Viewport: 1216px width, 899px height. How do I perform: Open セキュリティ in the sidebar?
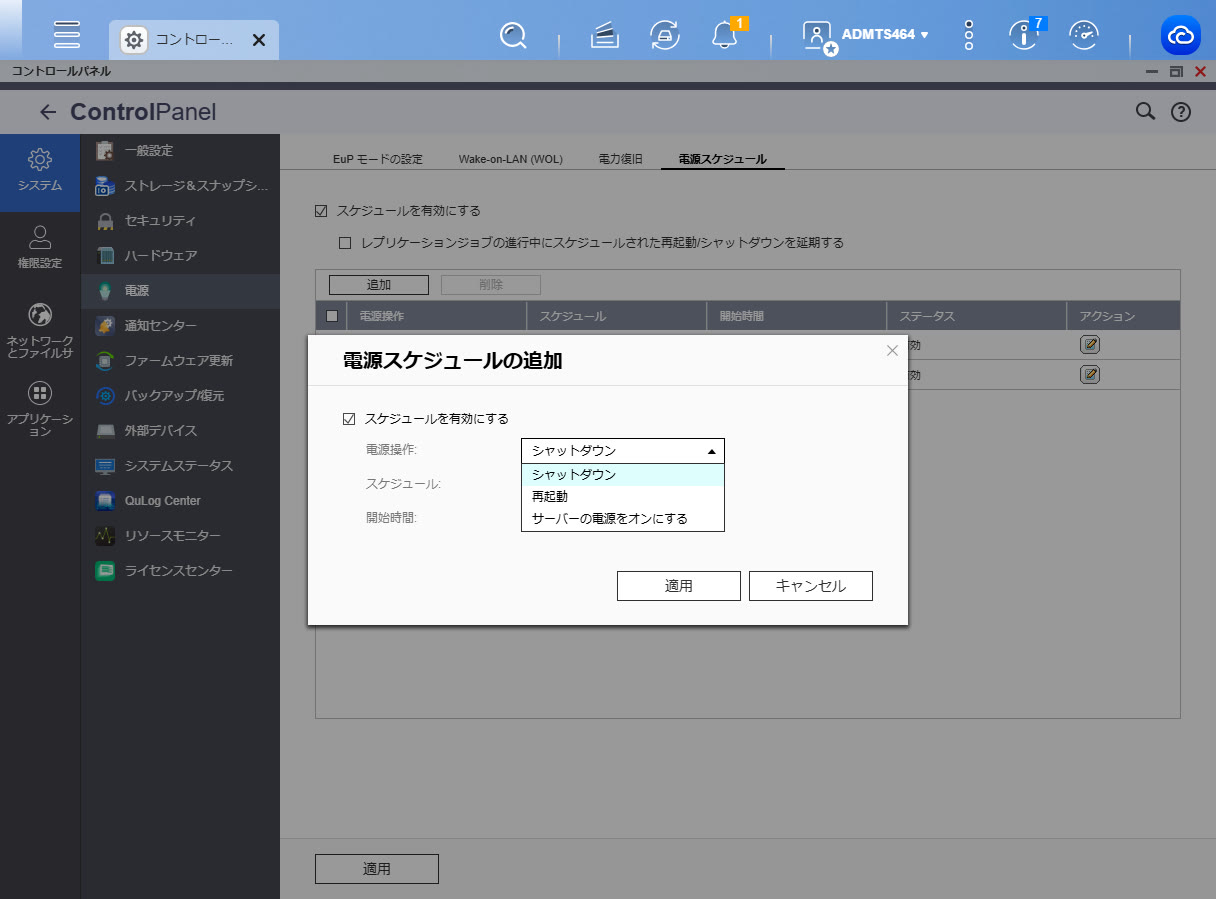(x=160, y=220)
